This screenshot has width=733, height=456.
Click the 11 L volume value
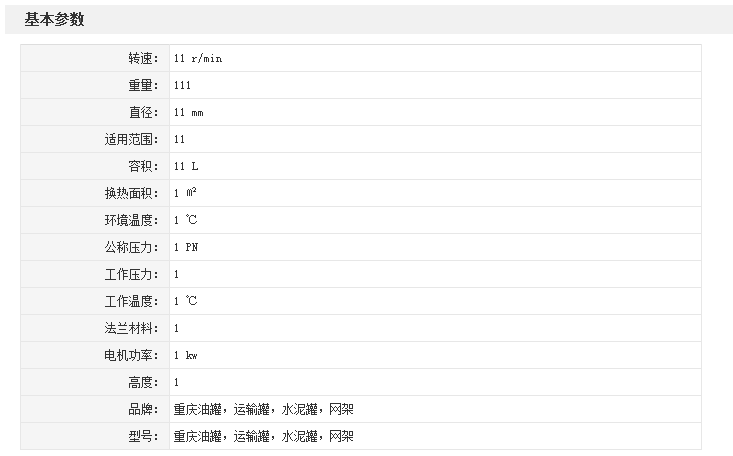pos(185,166)
